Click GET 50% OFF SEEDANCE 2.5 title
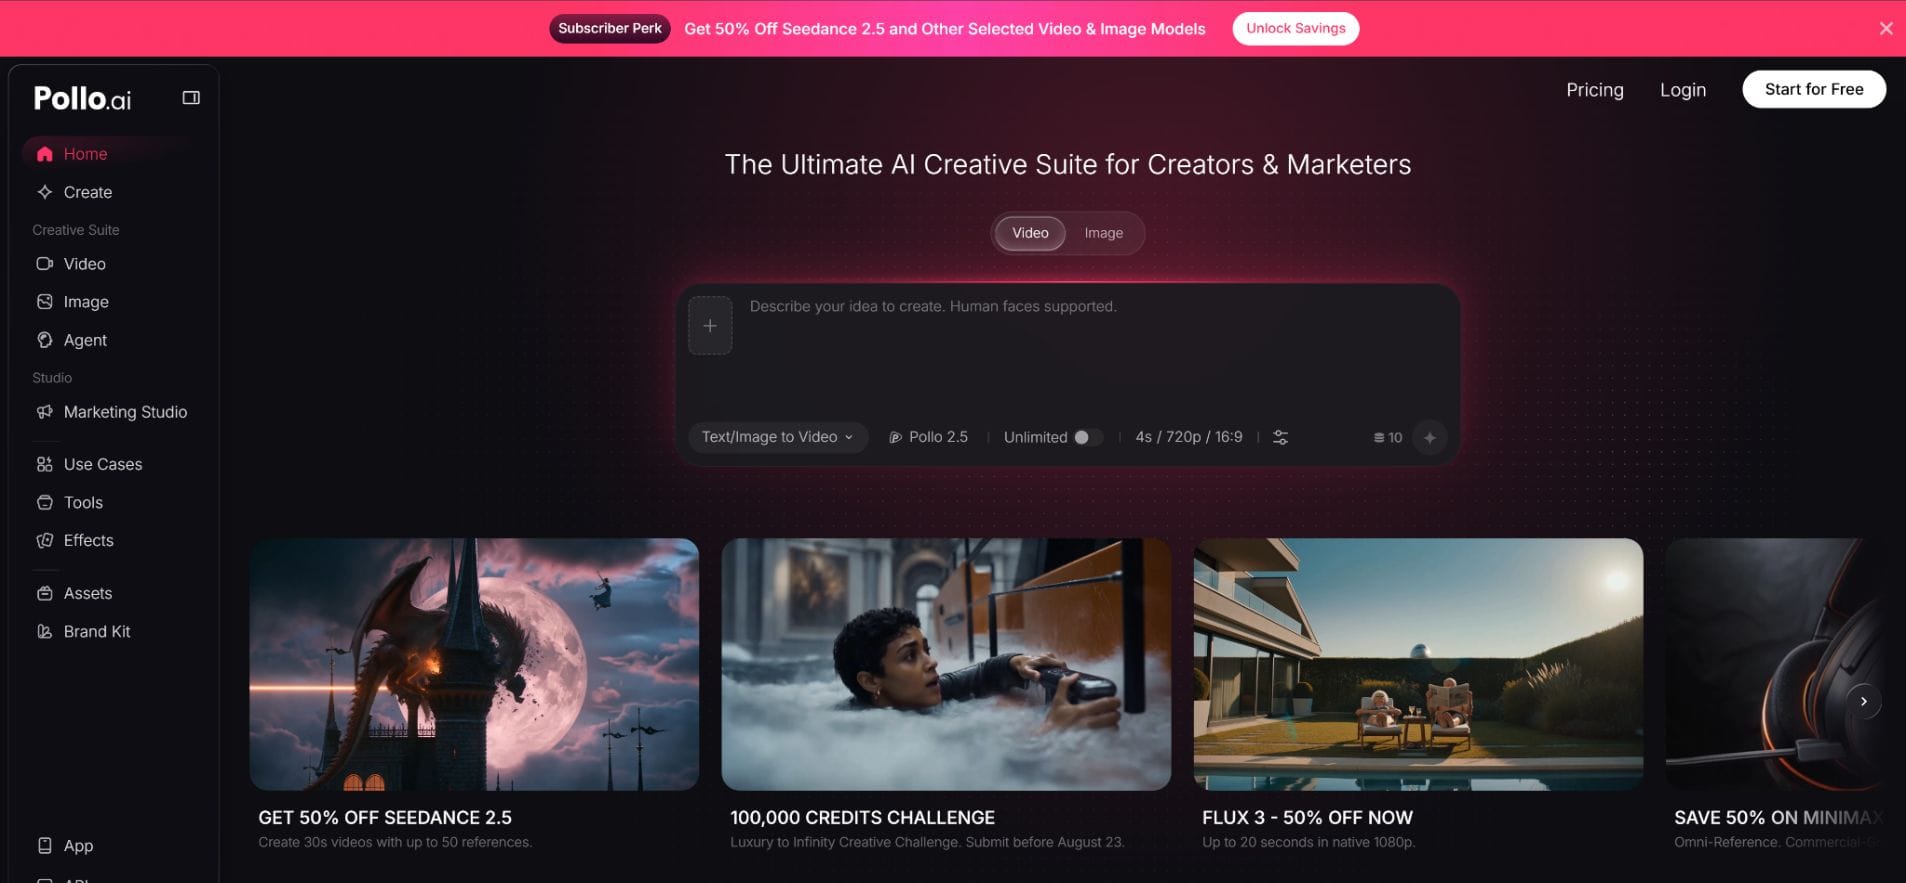This screenshot has height=883, width=1906. [385, 817]
